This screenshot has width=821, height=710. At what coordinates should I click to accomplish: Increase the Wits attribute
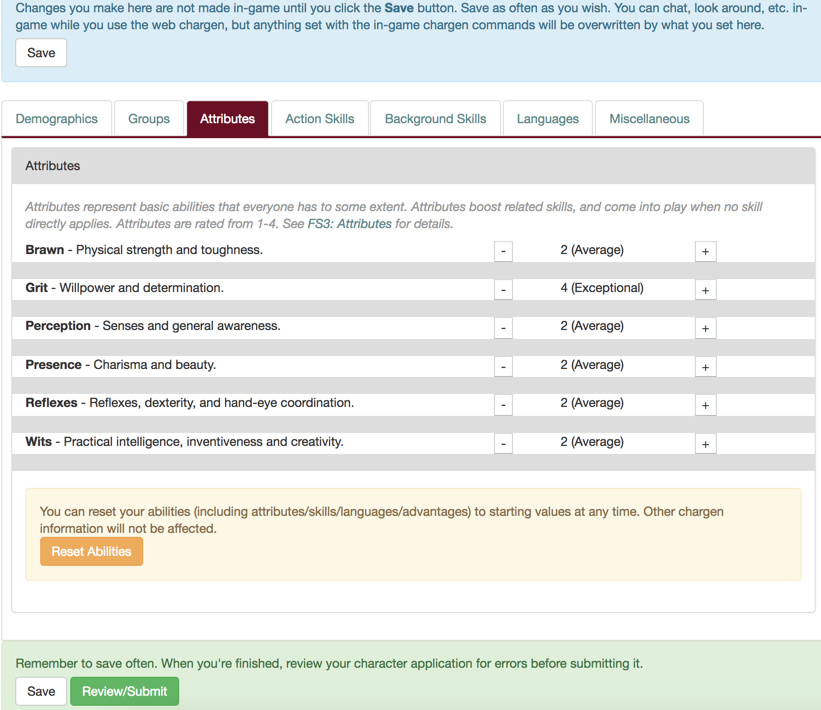coord(705,443)
